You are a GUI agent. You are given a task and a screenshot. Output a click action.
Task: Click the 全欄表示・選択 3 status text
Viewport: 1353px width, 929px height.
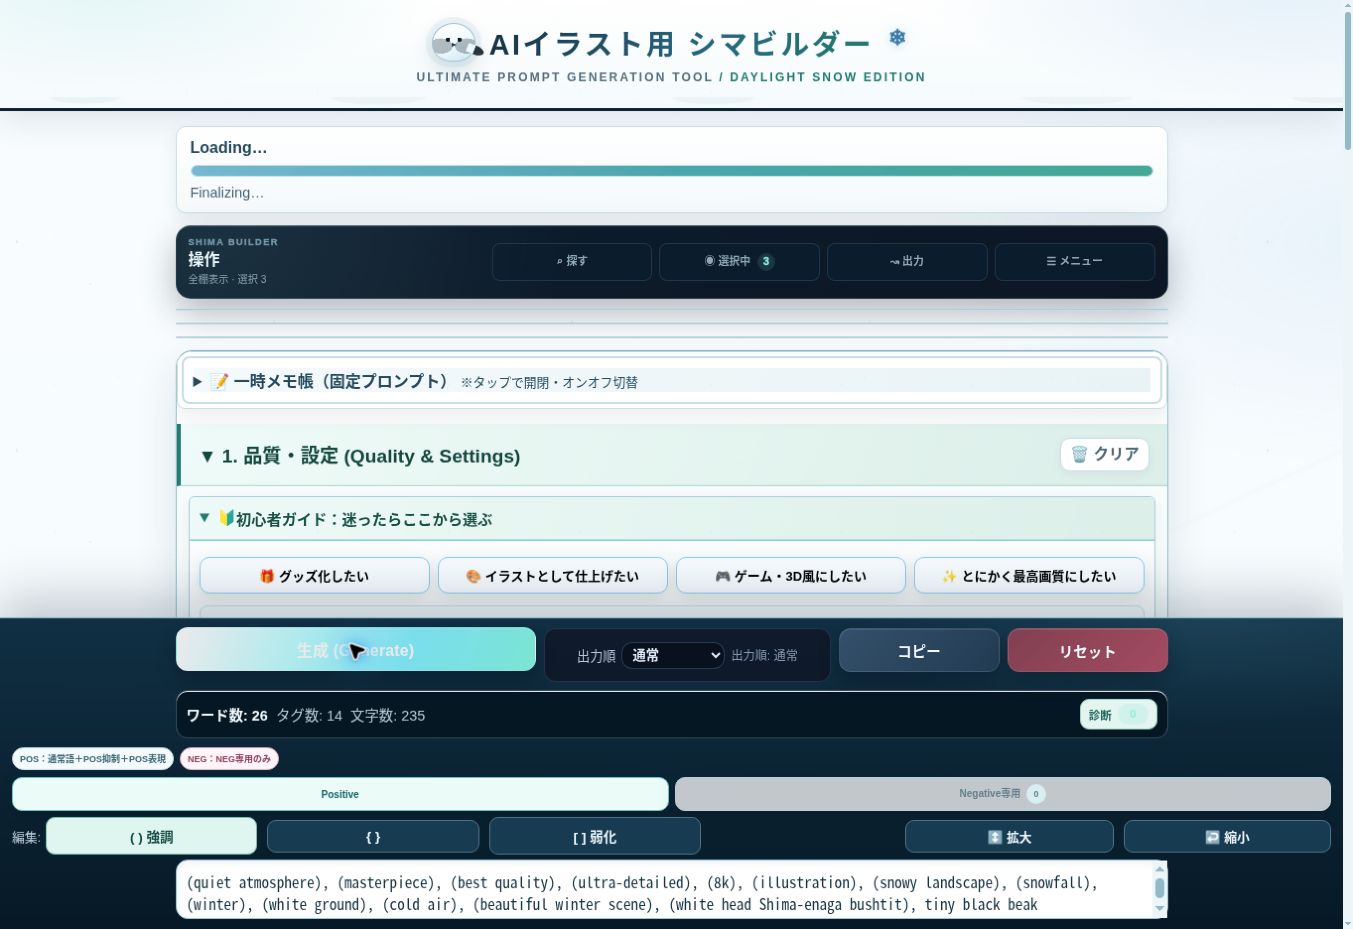coord(227,280)
